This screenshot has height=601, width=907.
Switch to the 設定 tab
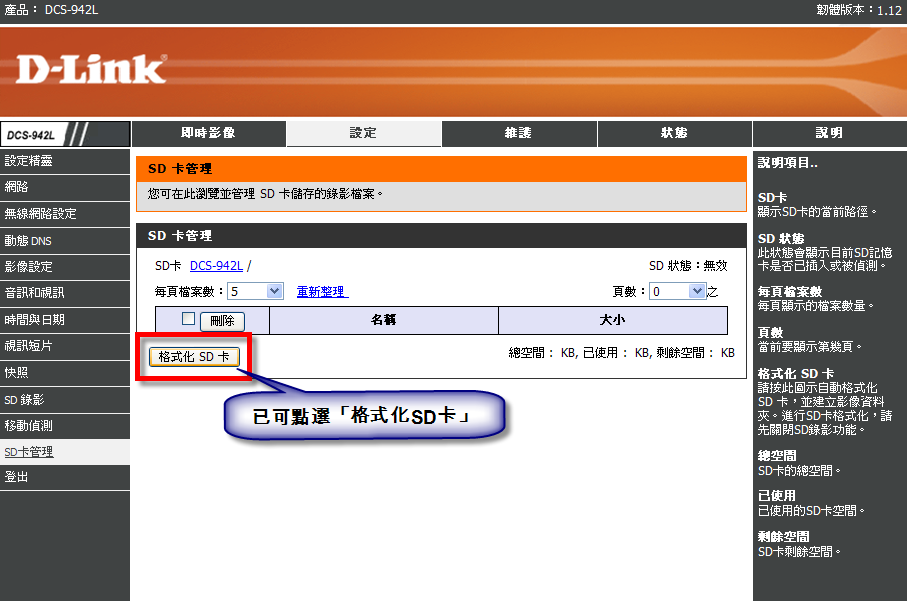(364, 134)
